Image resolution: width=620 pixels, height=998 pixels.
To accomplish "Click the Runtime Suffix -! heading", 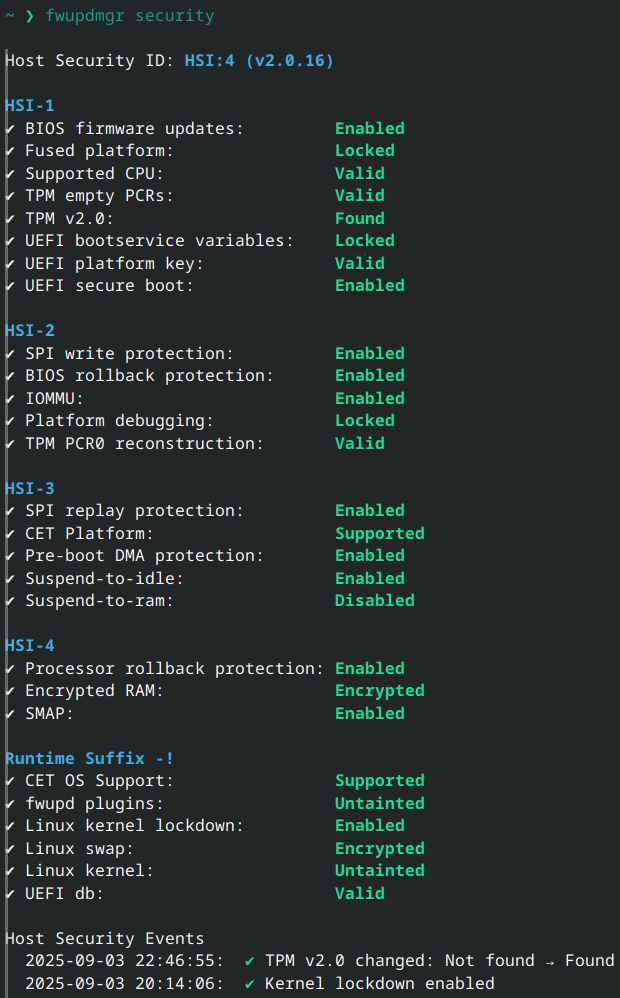I will tap(90, 758).
